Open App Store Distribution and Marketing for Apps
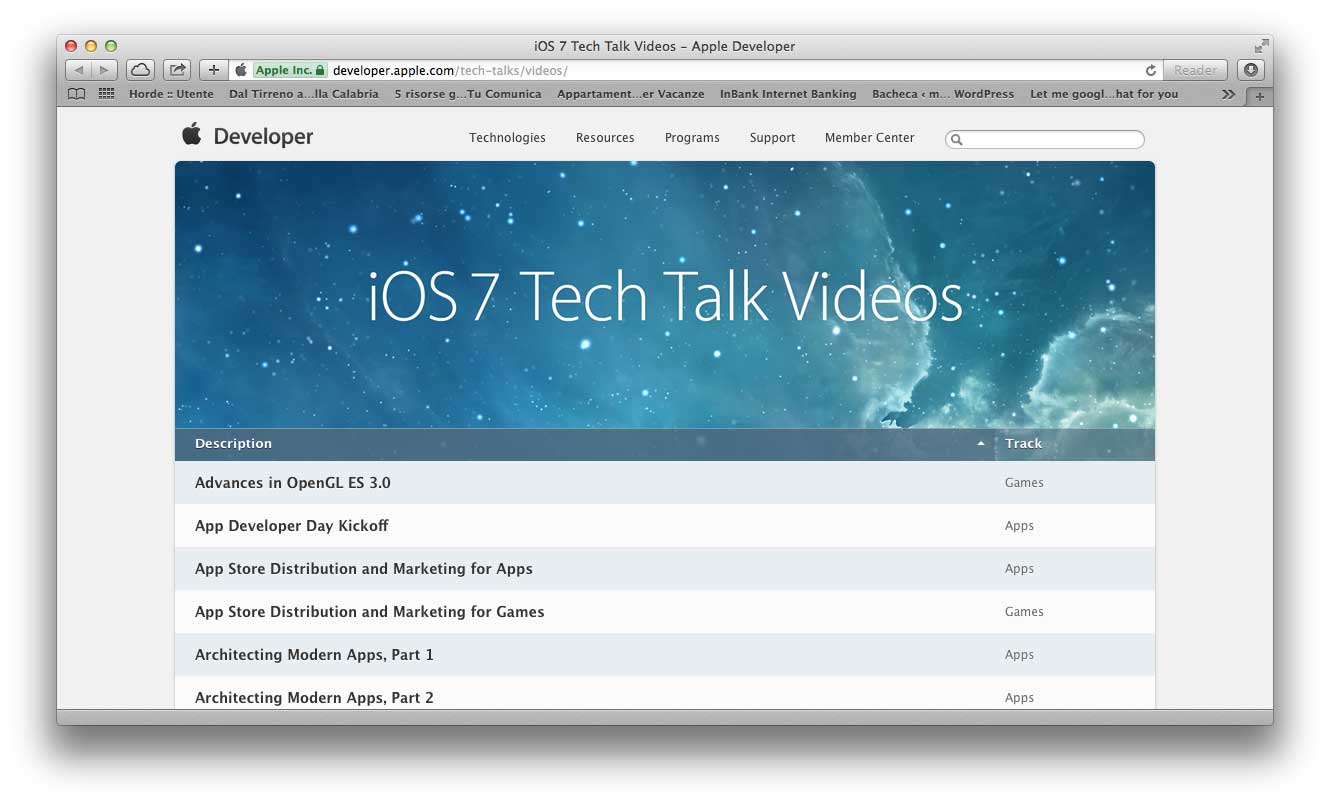 [364, 569]
